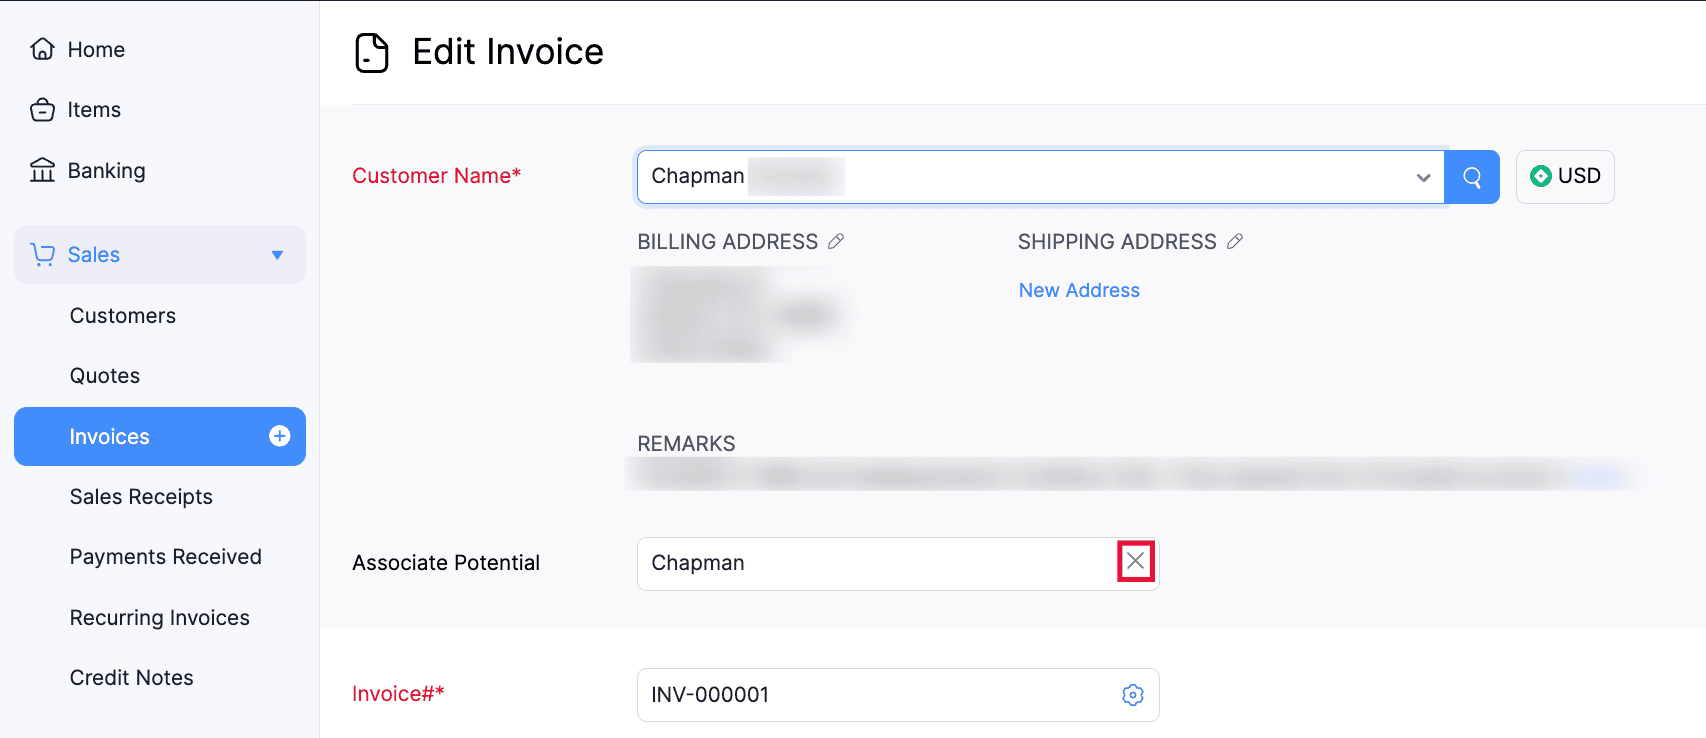Viewport: 1706px width, 738px height.
Task: Select the USD currency button
Action: (x=1564, y=177)
